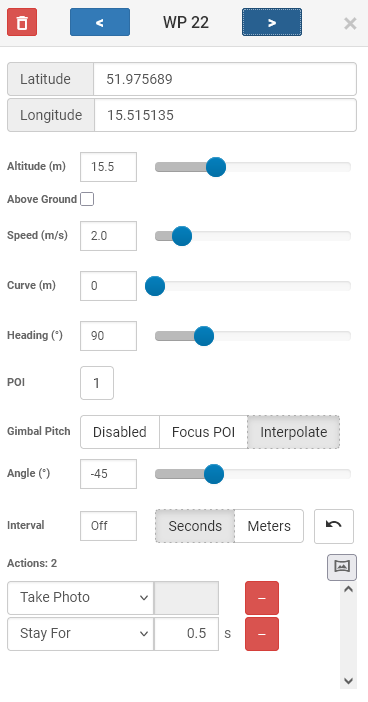The width and height of the screenshot is (368, 702).
Task: Switch interval unit to Meters
Action: pos(269,526)
